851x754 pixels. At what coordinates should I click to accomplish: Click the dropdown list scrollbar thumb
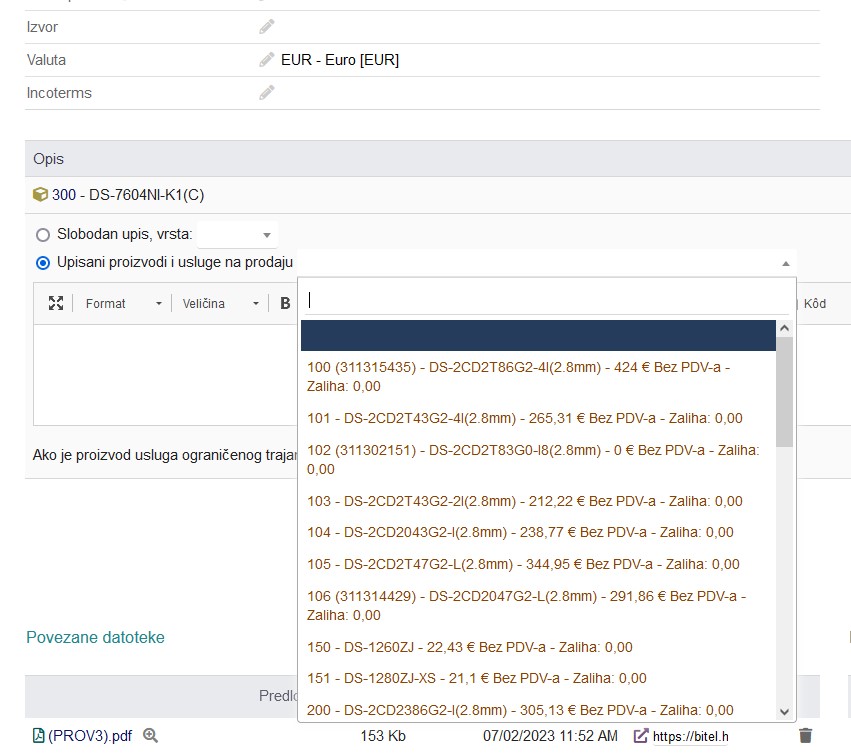784,391
